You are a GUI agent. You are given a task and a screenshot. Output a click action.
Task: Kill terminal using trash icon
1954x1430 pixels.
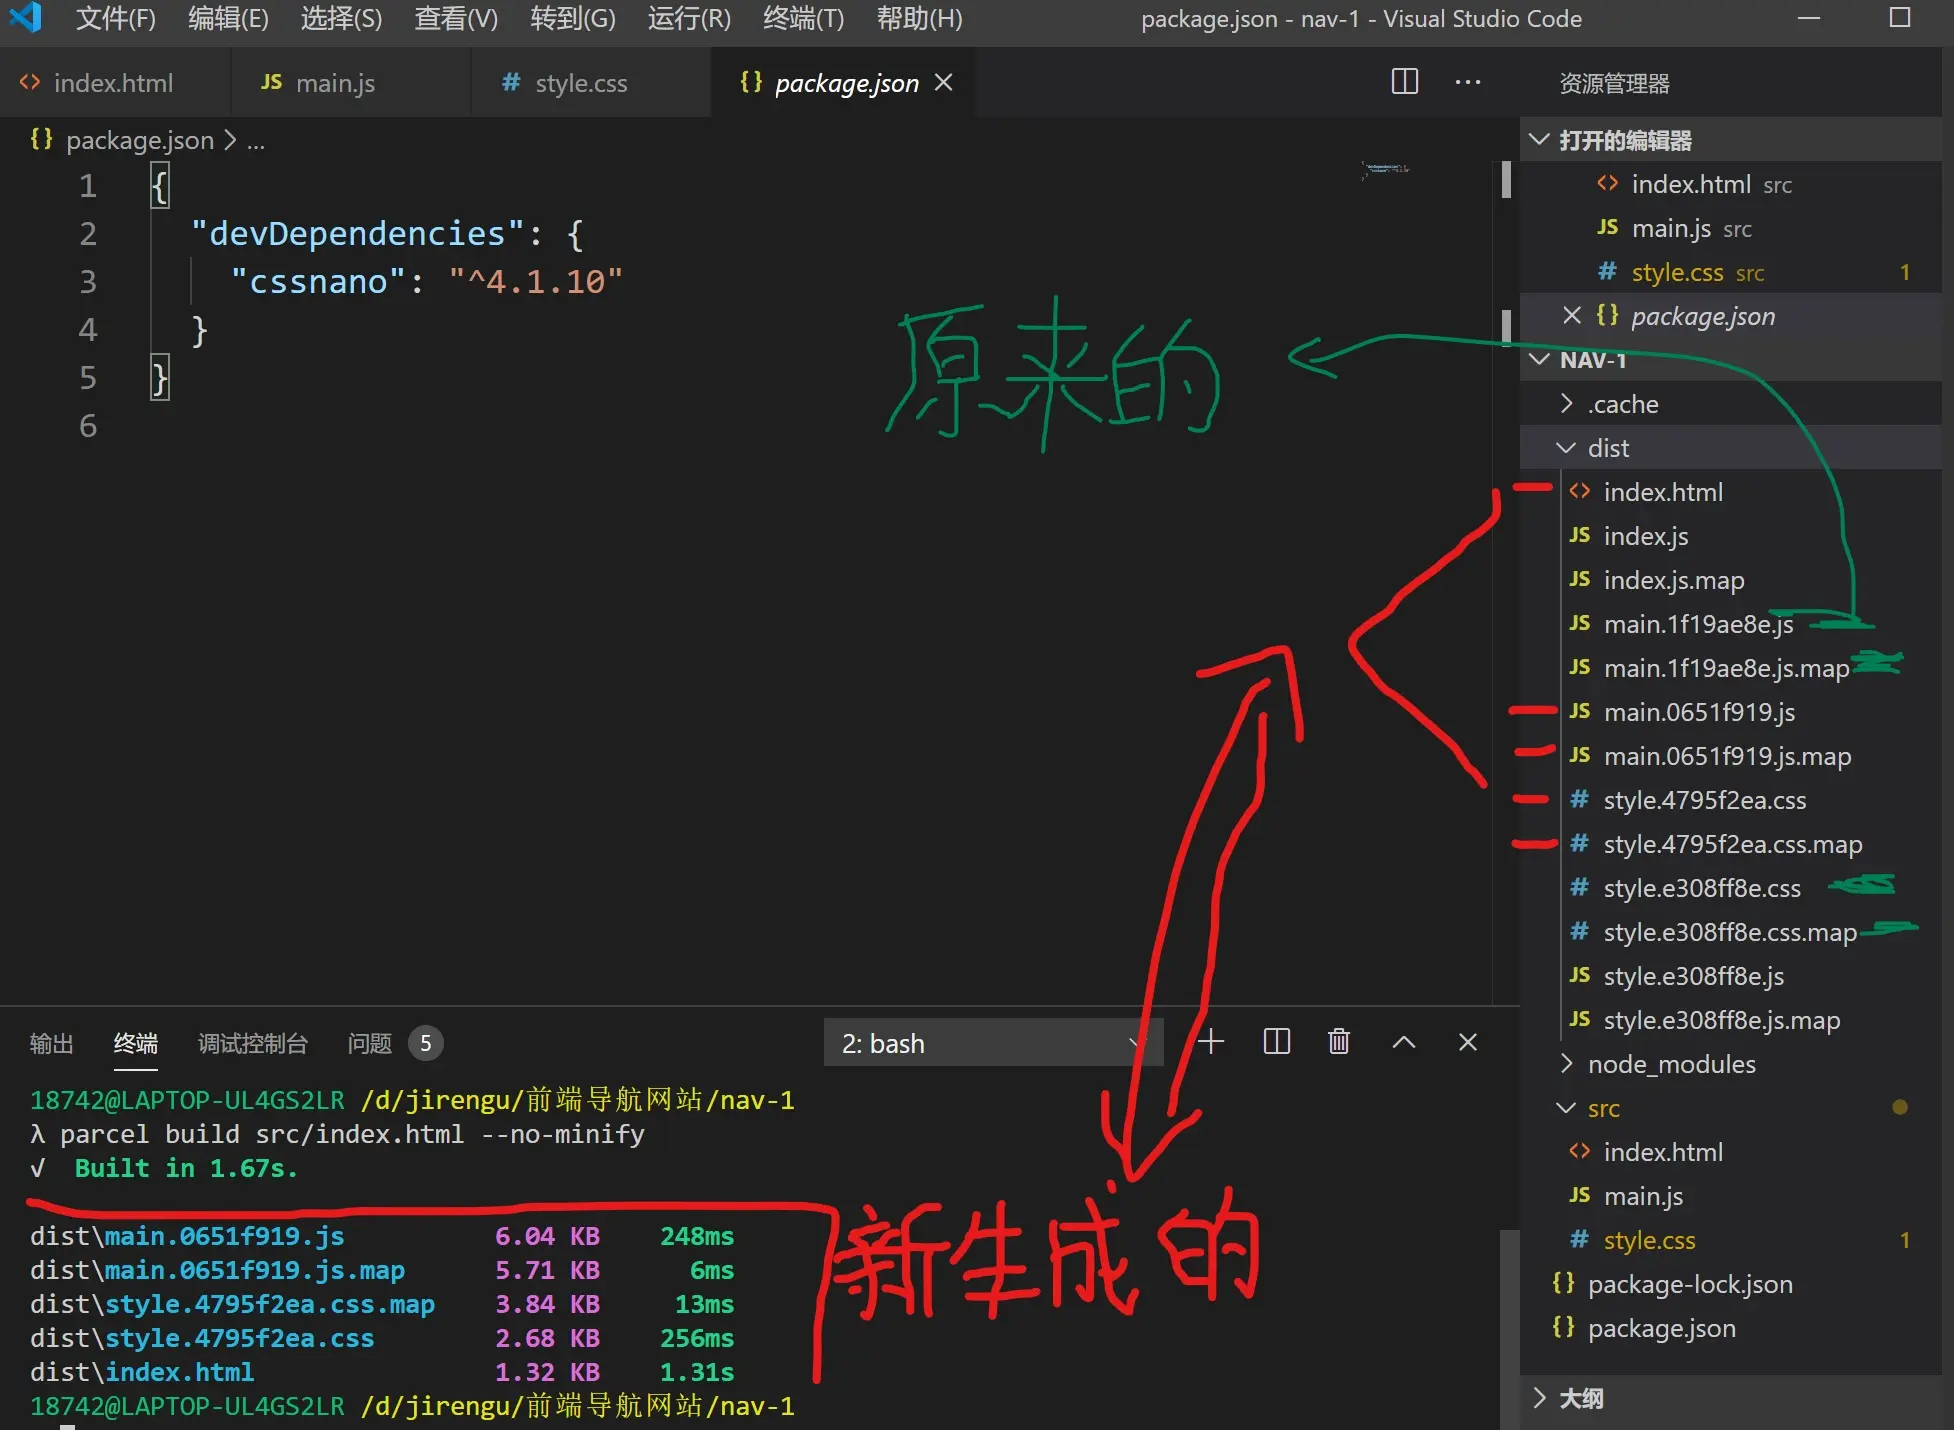pos(1338,1042)
